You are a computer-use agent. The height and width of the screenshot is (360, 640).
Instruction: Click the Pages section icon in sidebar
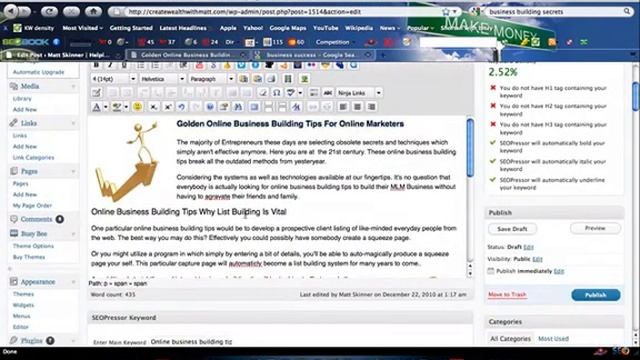(14, 171)
